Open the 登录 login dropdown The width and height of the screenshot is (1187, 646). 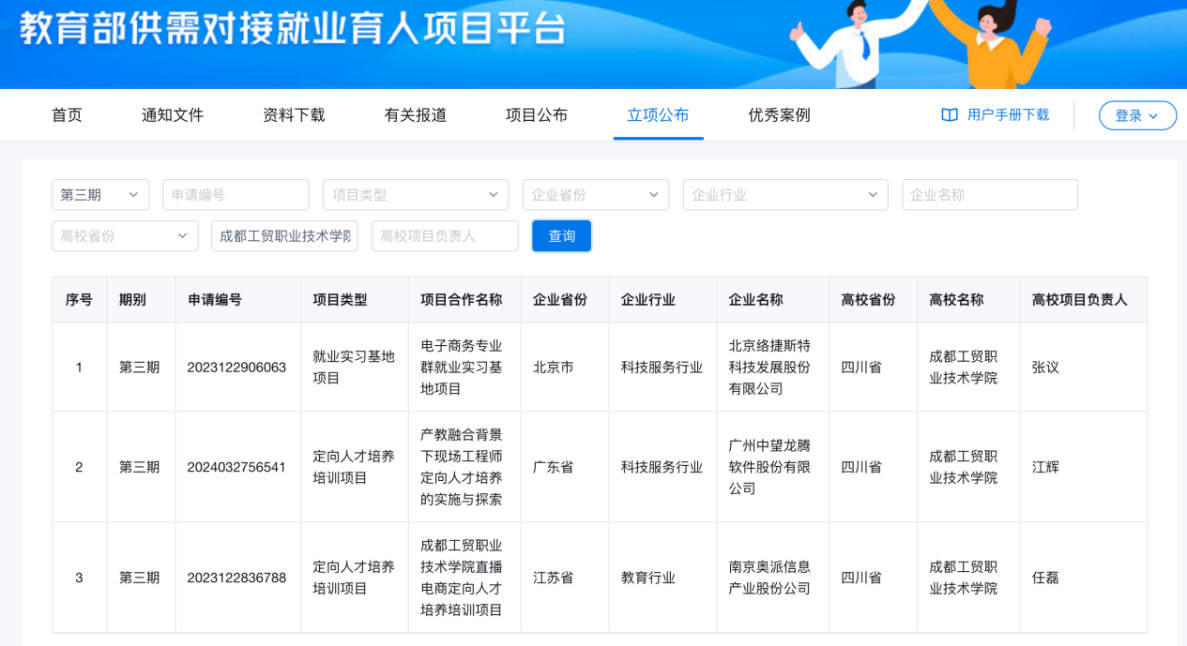pos(1137,115)
